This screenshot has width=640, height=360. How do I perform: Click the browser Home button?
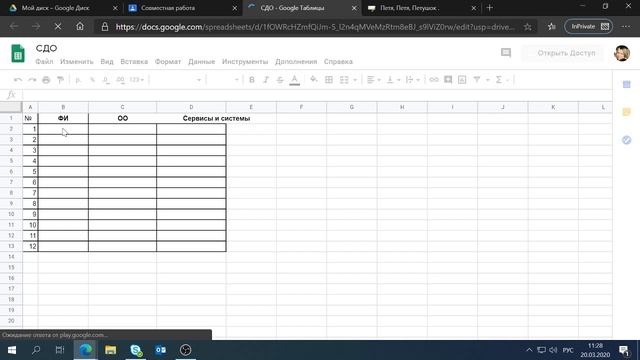tap(80, 27)
